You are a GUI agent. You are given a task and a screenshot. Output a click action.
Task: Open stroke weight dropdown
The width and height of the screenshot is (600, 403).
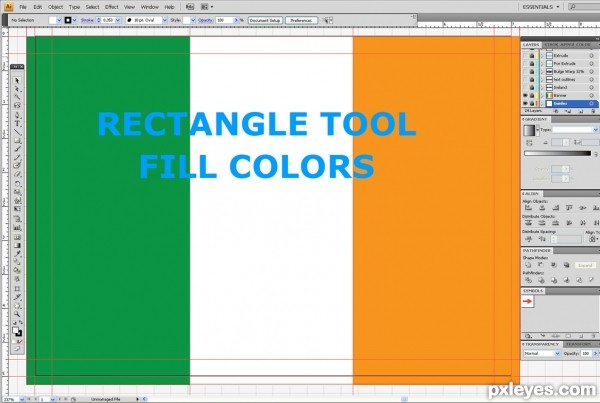click(x=118, y=20)
